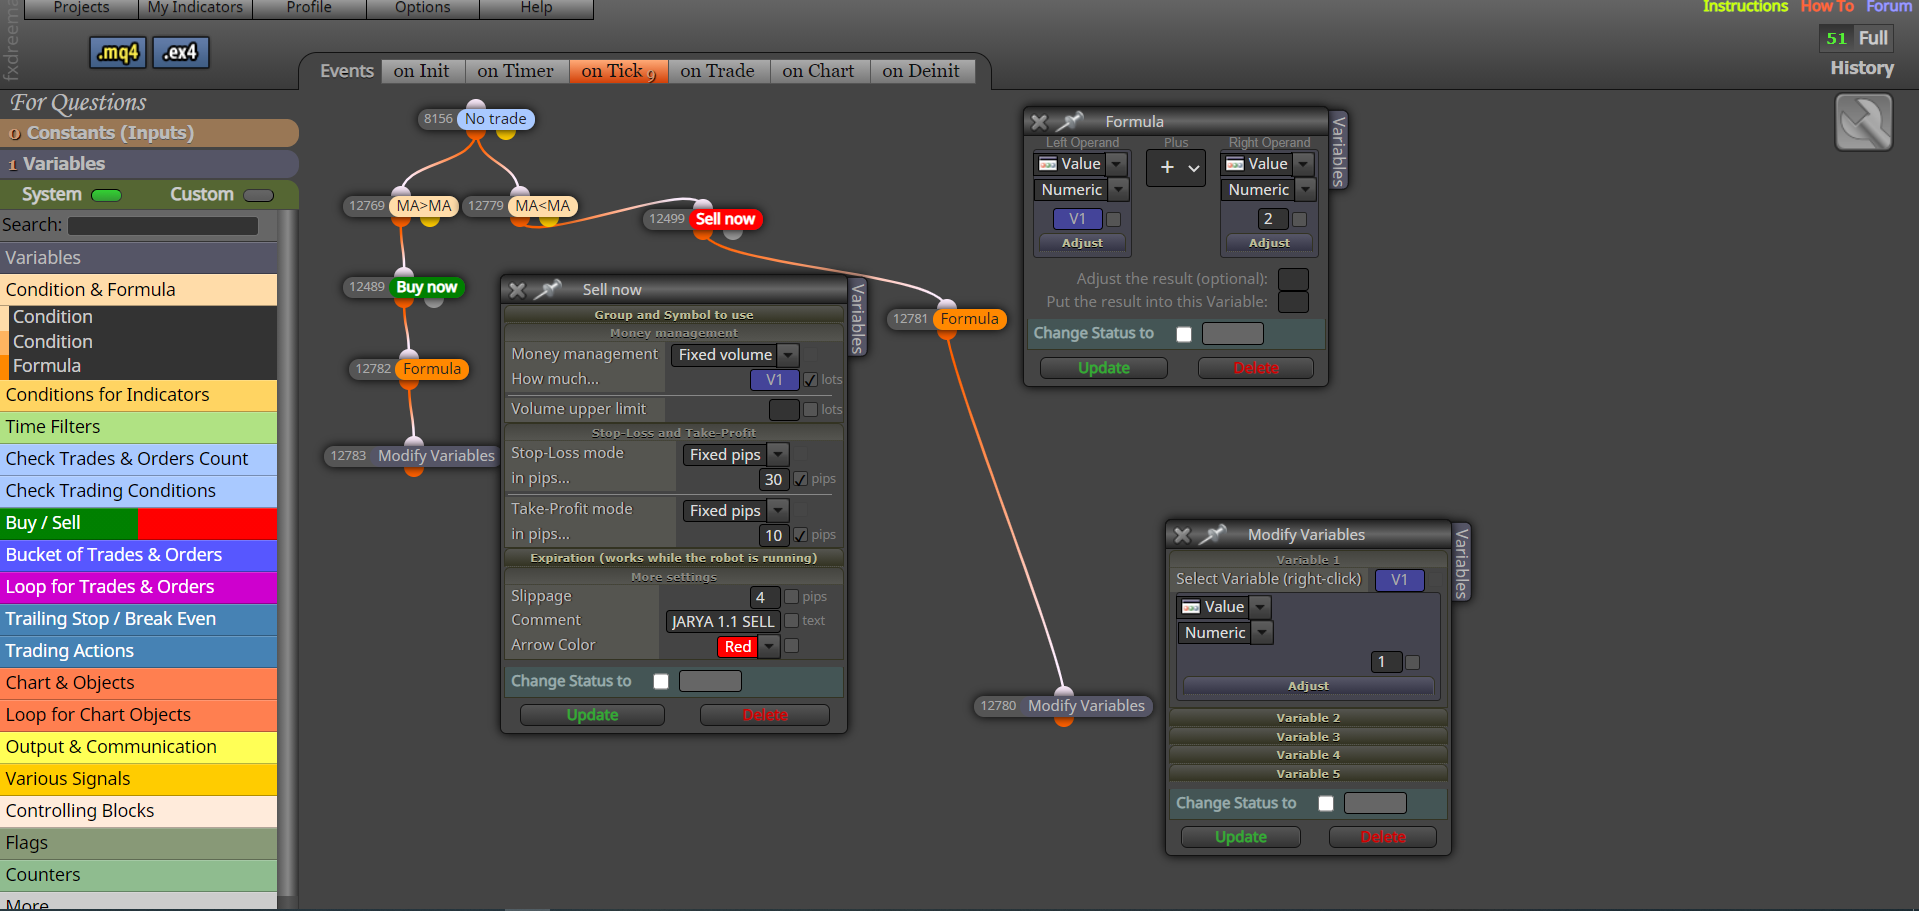Download the .ex4 compiled file
The image size is (1919, 911).
click(181, 52)
